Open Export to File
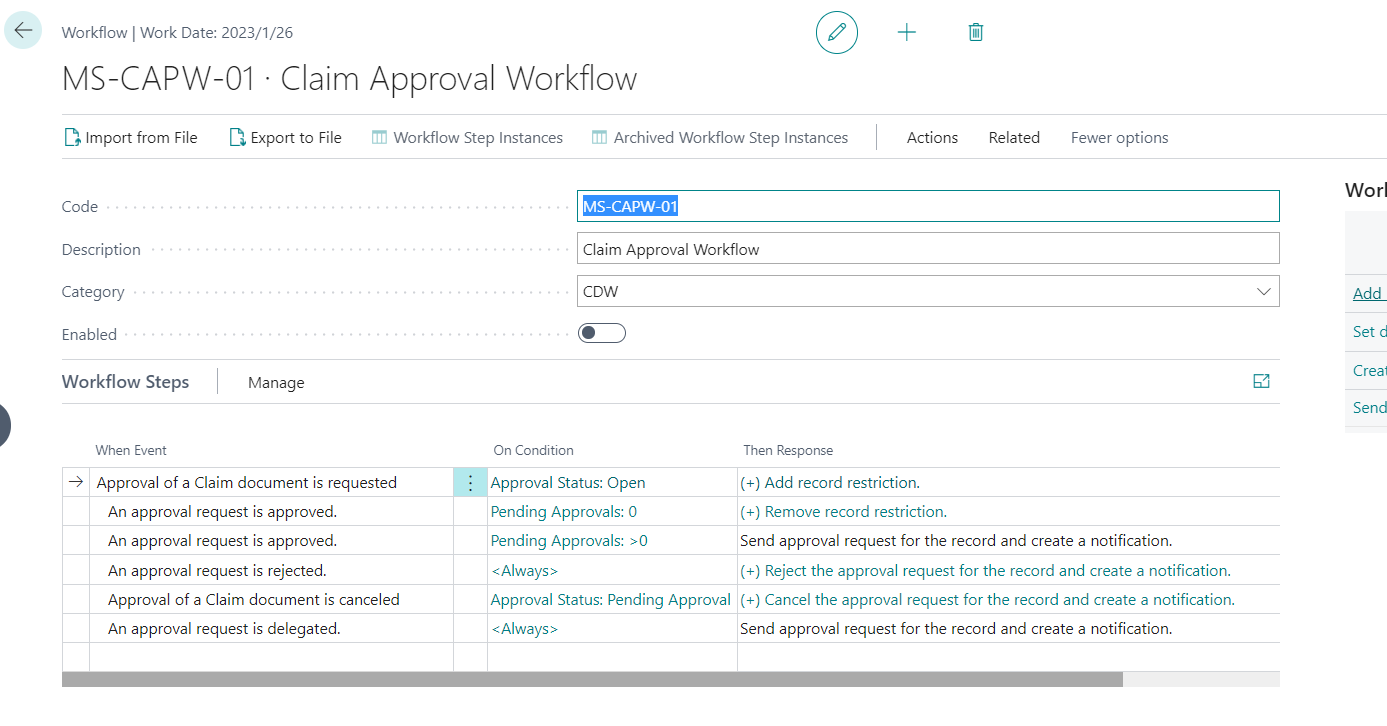 tap(284, 137)
